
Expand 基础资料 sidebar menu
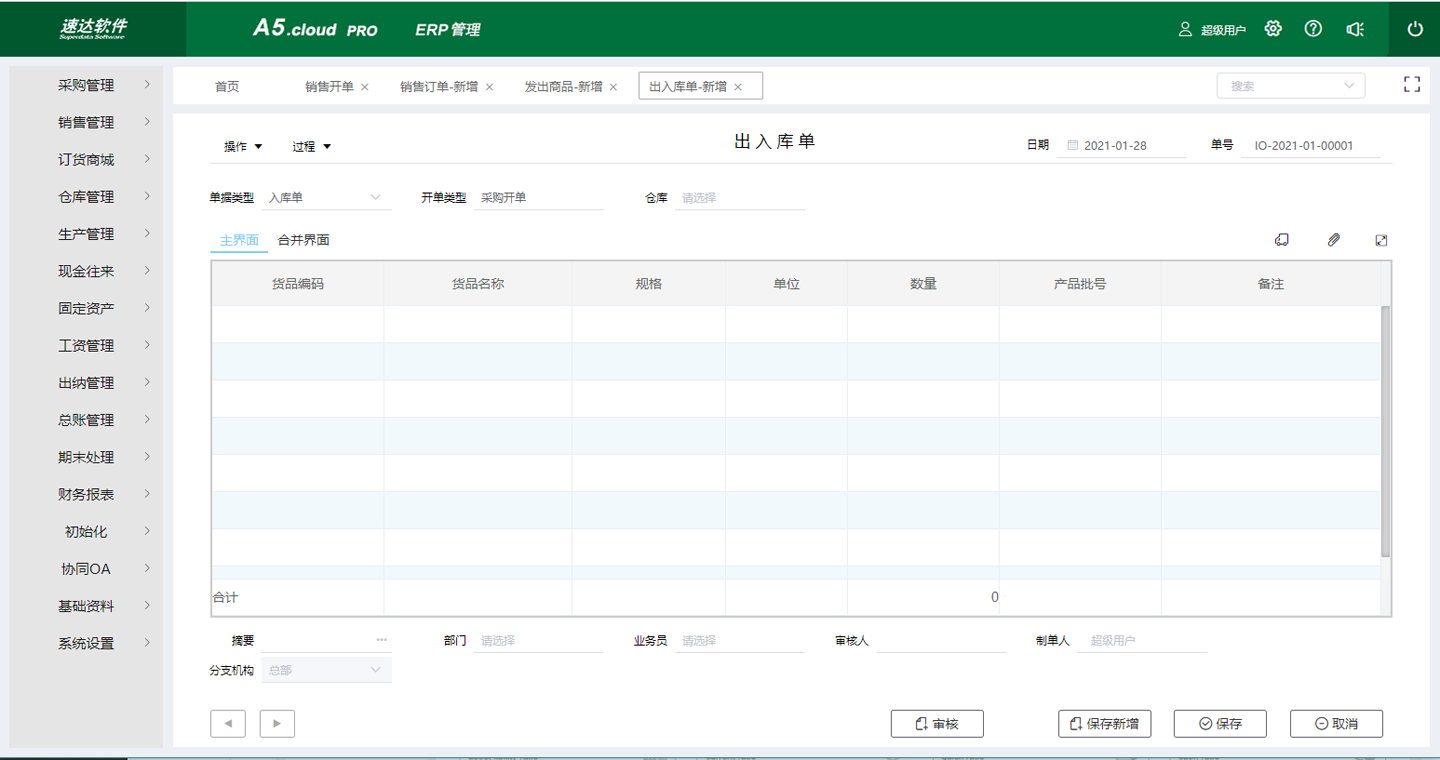(x=86, y=606)
